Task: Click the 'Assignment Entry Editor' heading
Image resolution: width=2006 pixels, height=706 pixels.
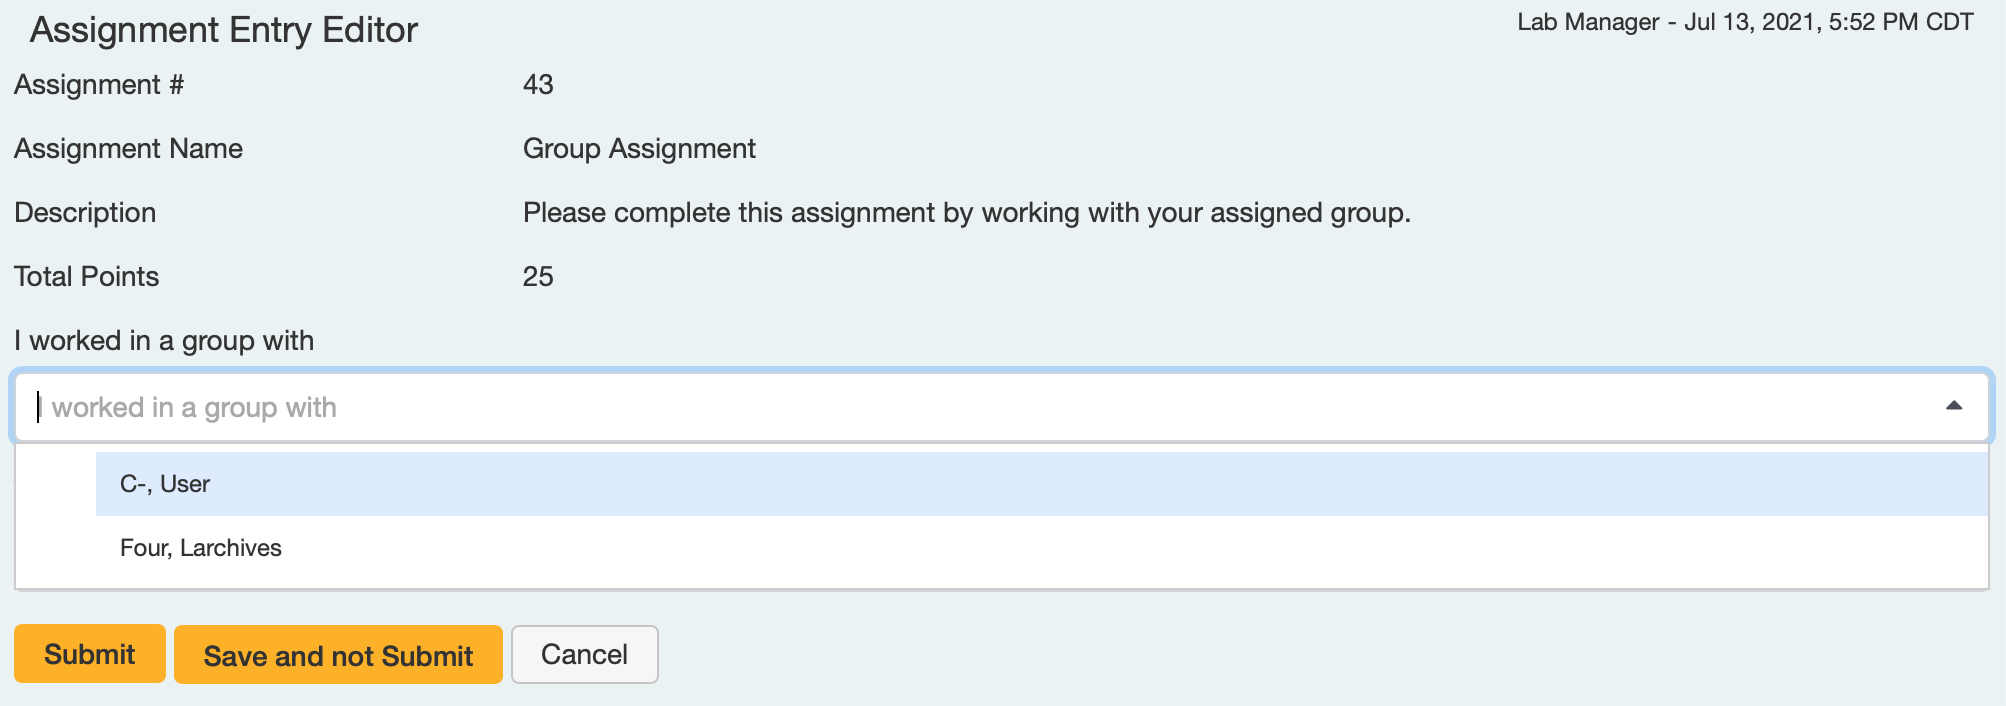Action: (224, 30)
